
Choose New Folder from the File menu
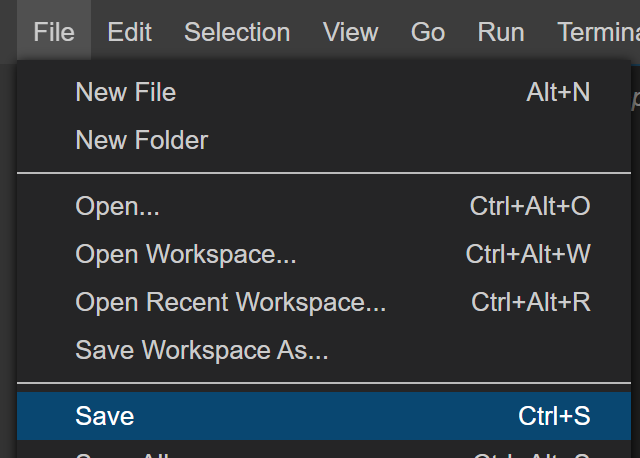coord(324,140)
